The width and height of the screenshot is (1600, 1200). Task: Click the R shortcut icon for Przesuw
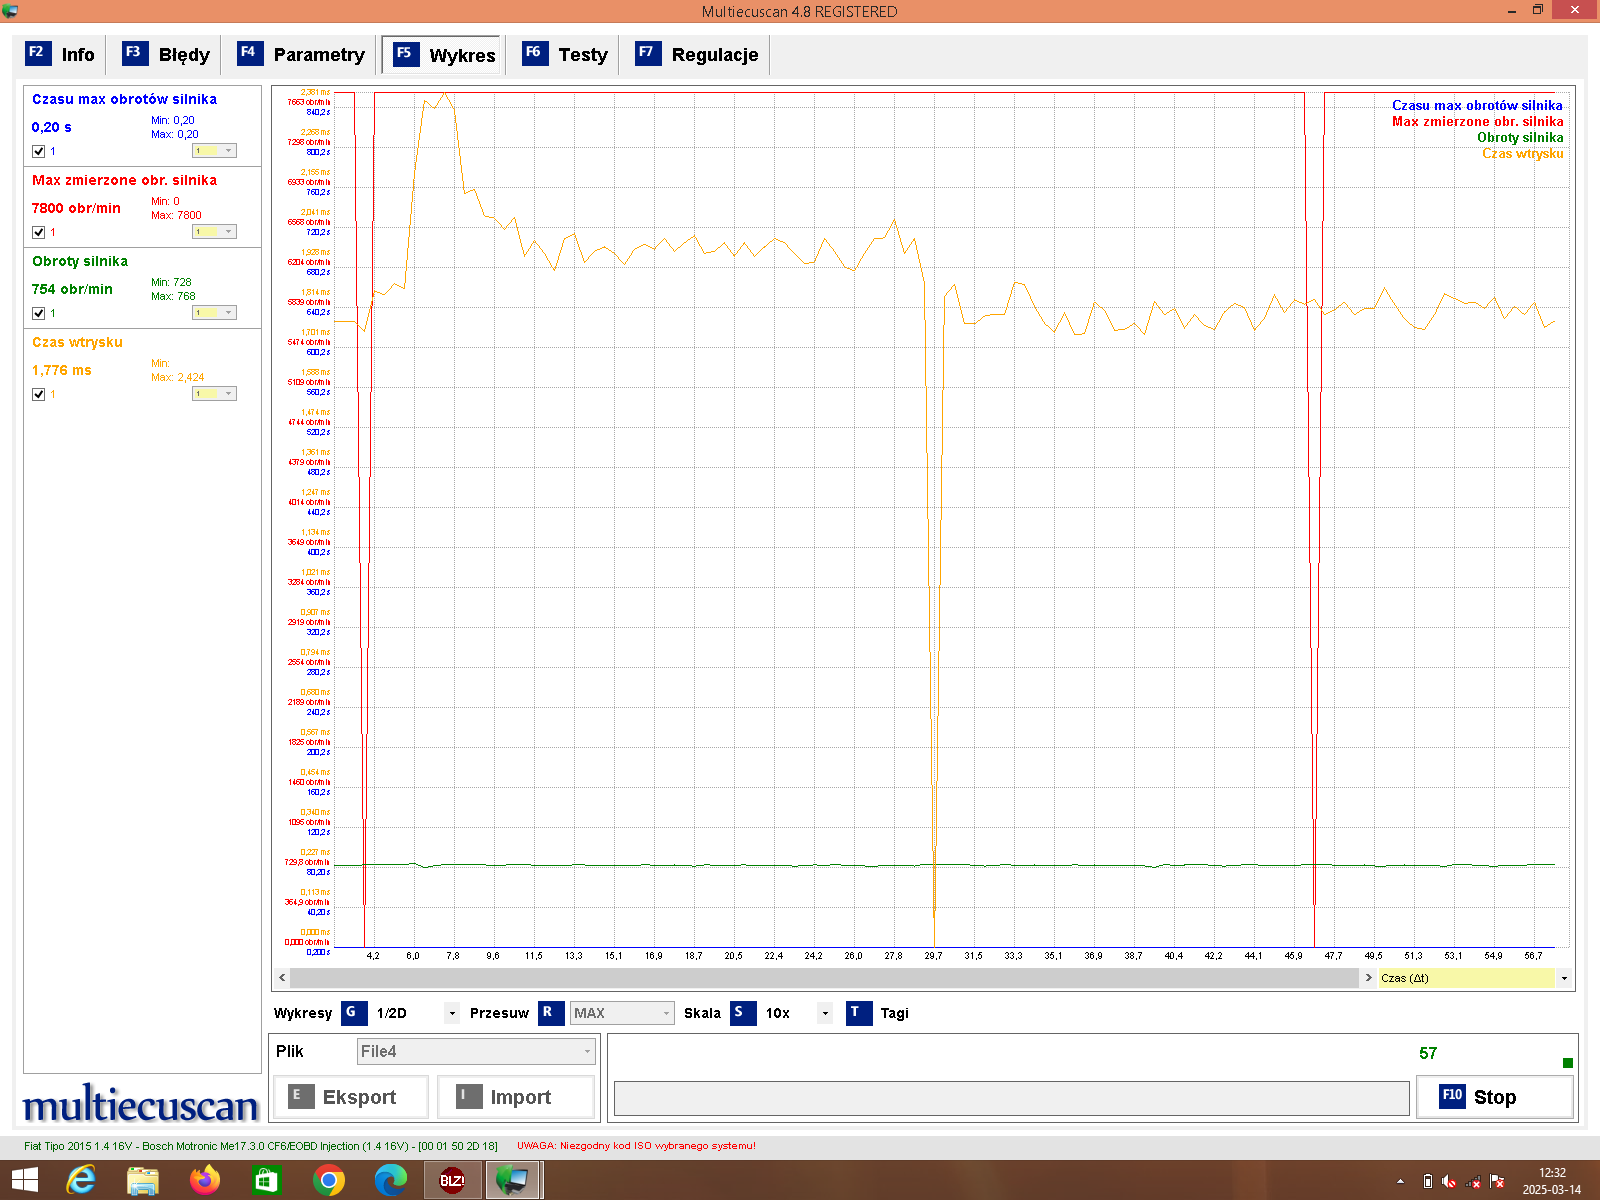point(550,1013)
